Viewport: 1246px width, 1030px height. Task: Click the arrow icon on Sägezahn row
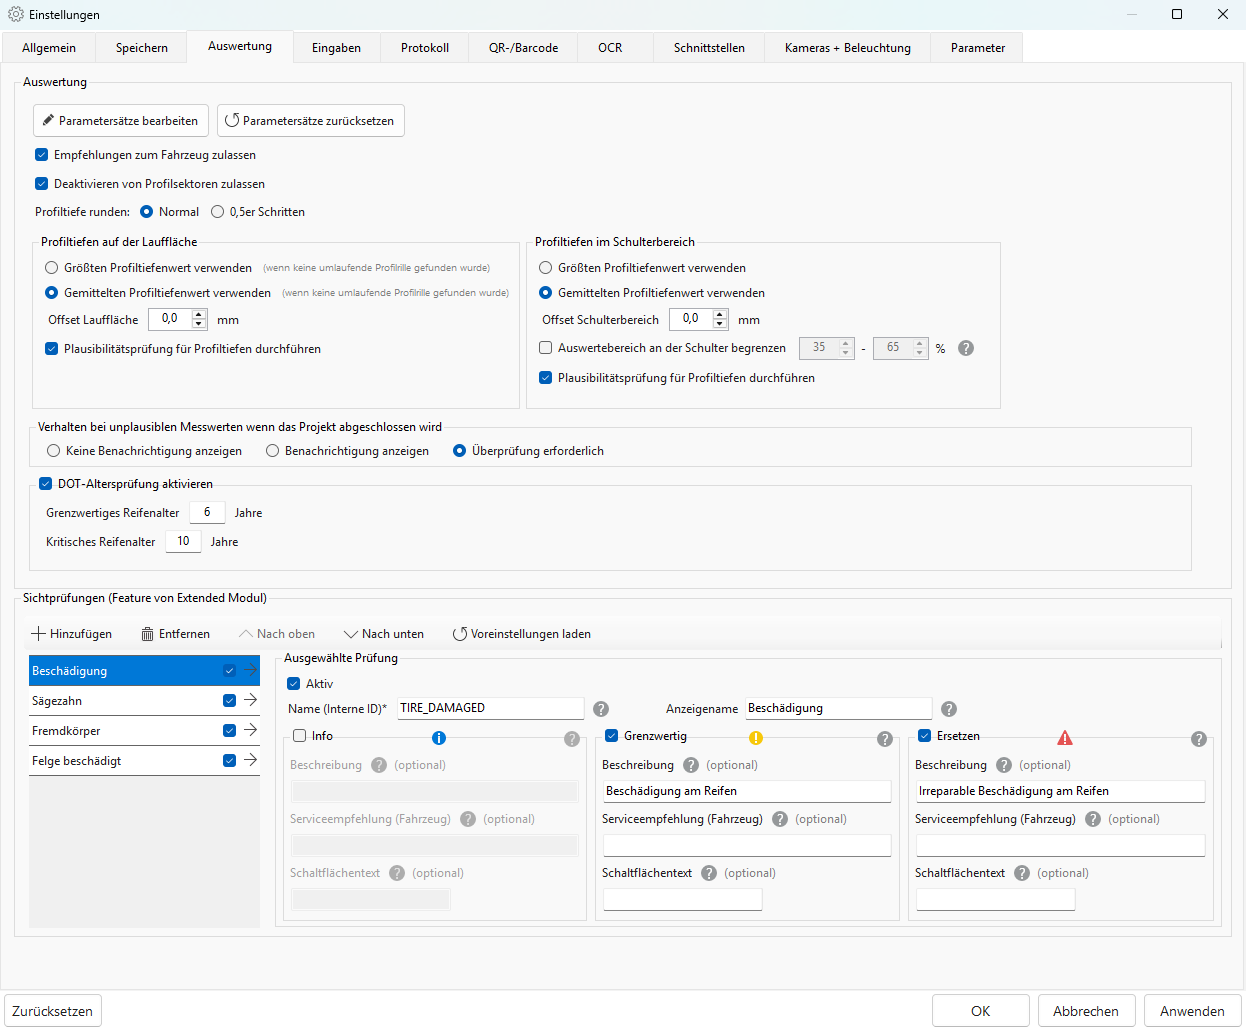point(250,701)
